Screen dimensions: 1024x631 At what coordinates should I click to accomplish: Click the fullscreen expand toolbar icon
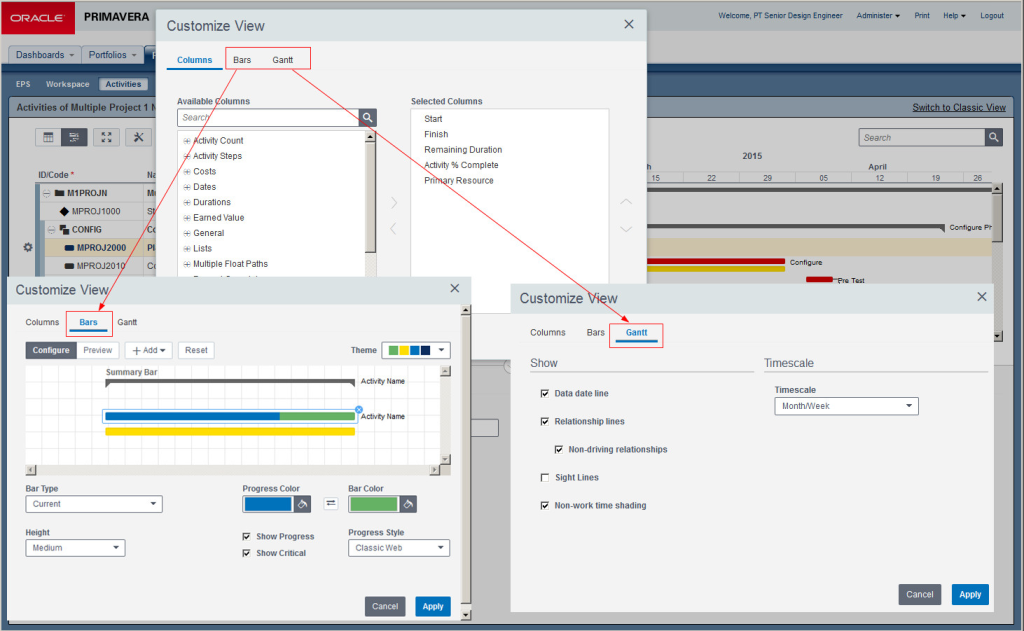(x=106, y=137)
